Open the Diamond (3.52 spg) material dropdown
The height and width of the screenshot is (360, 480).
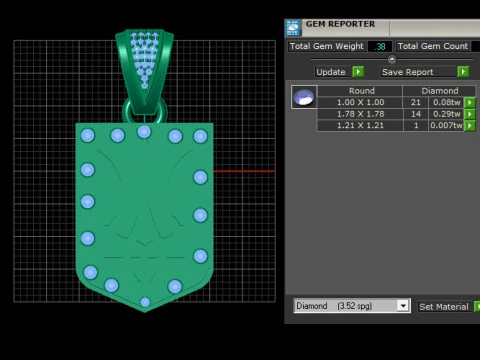point(403,306)
